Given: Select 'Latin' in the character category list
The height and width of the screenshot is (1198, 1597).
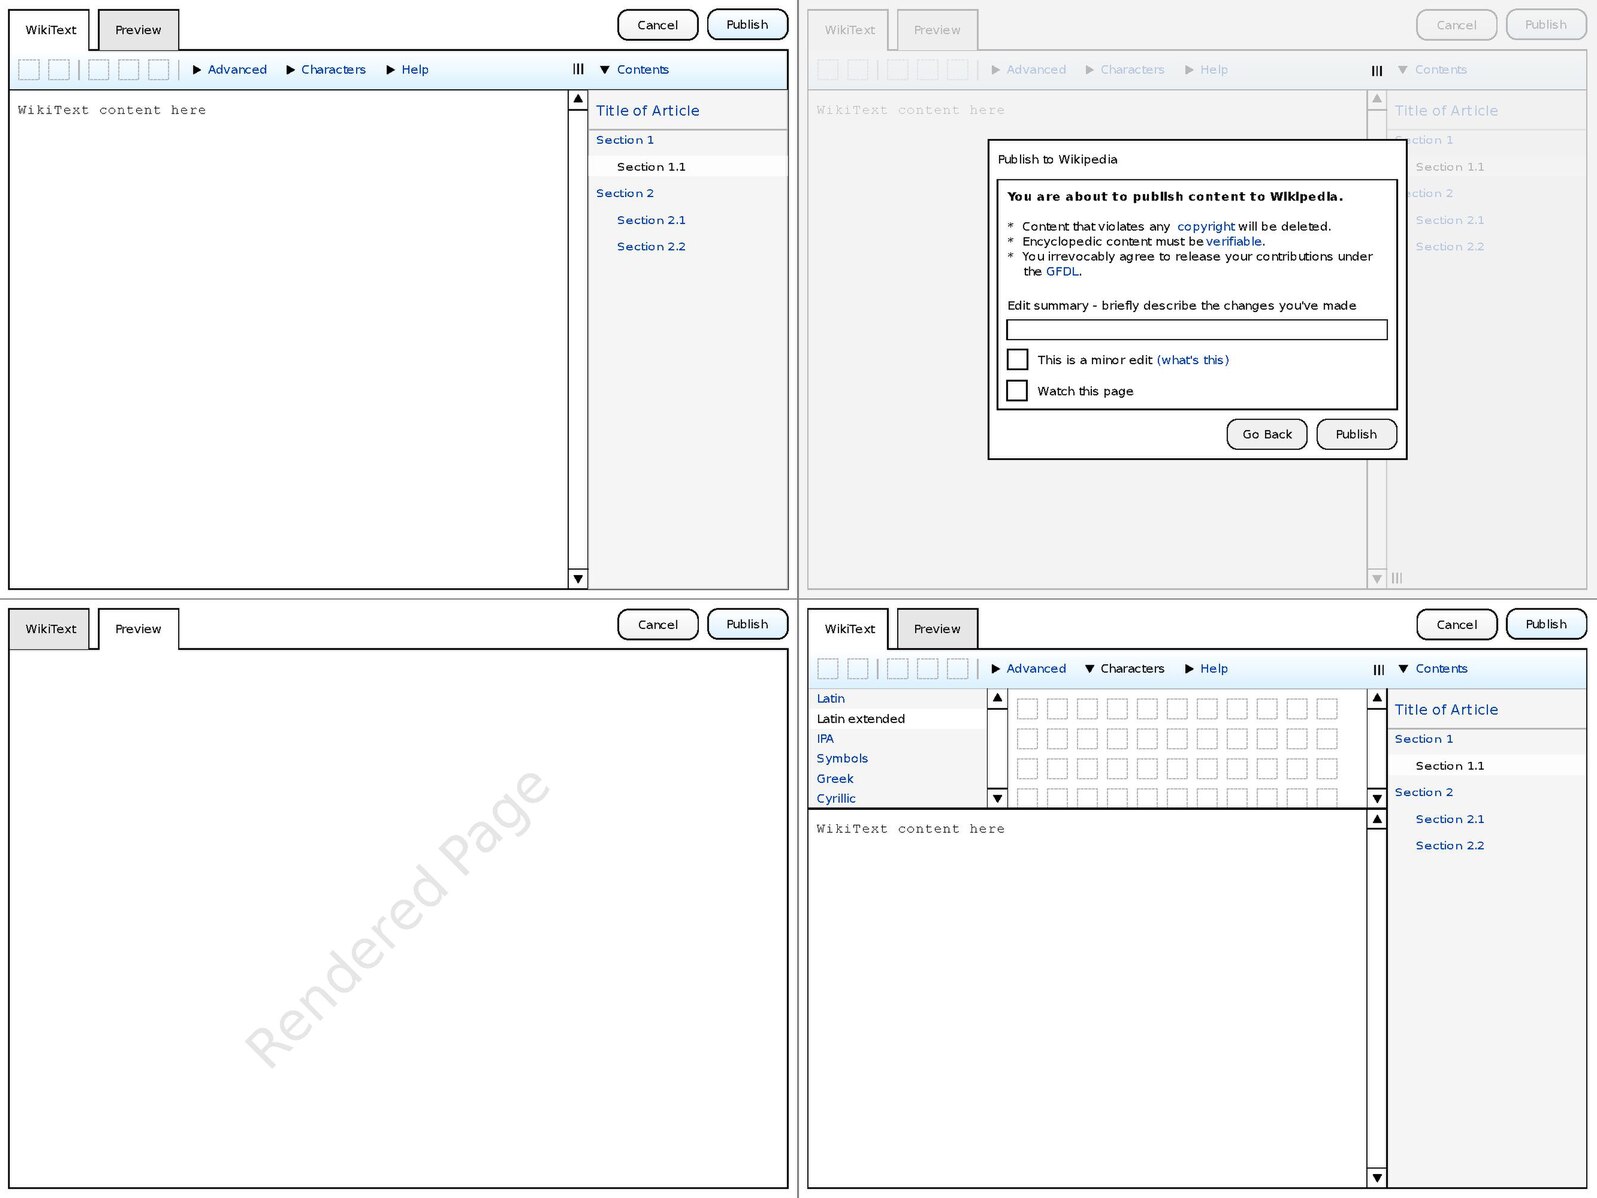Looking at the screenshot, I should [x=898, y=698].
